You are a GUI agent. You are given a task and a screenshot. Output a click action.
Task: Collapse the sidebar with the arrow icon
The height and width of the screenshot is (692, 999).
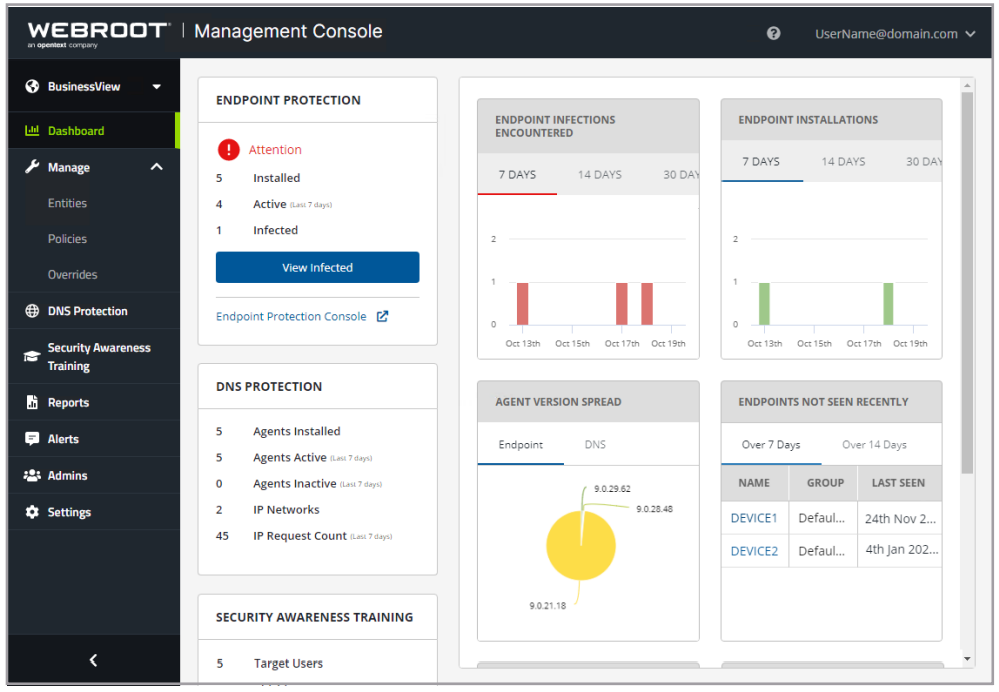[x=93, y=660]
